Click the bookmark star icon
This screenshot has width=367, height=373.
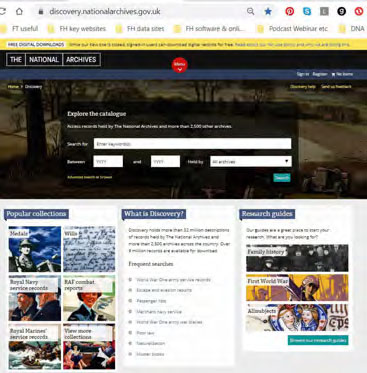click(x=268, y=12)
